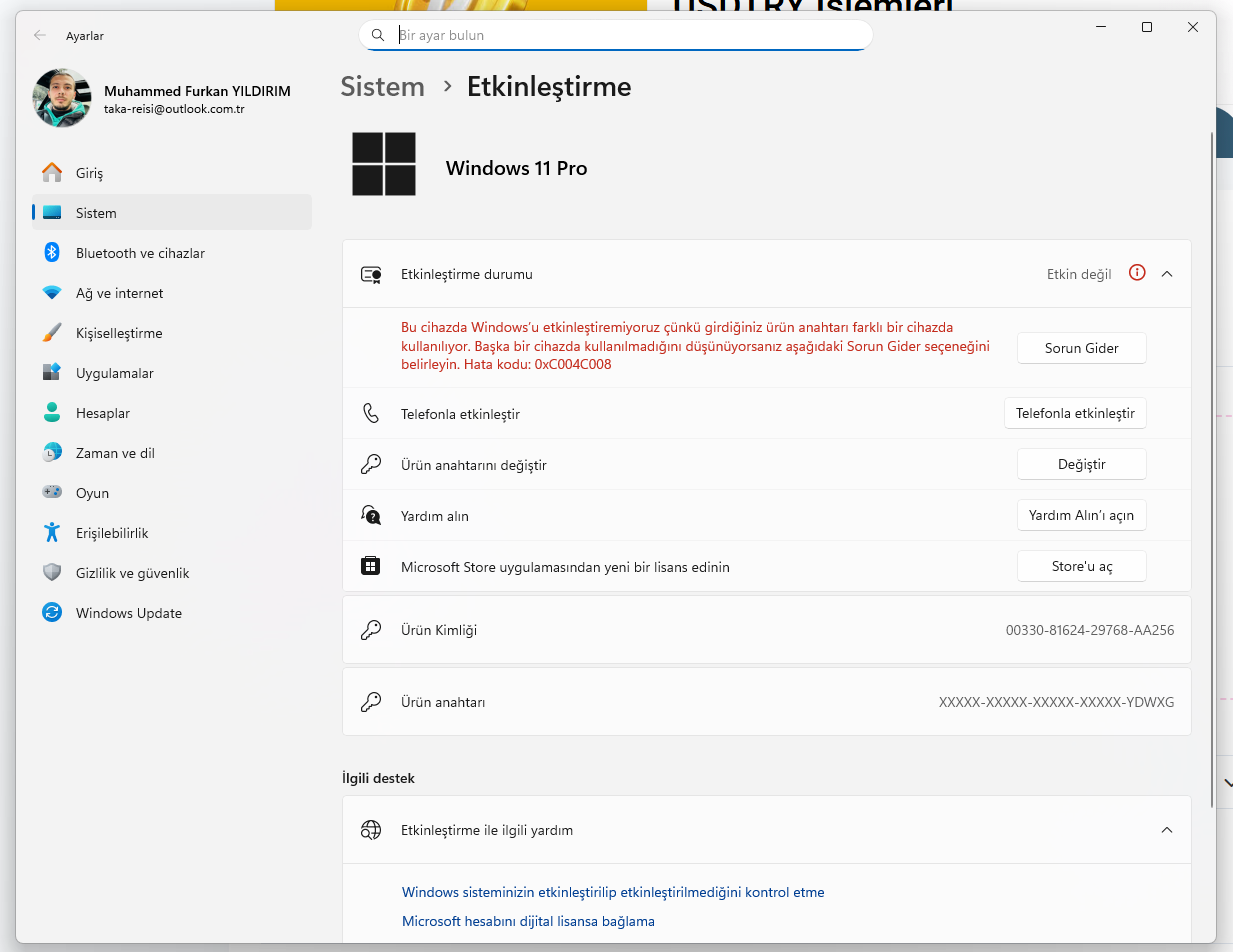Click the key icon beside Ürün Kimliği
This screenshot has height=952, width=1233.
[x=371, y=630]
